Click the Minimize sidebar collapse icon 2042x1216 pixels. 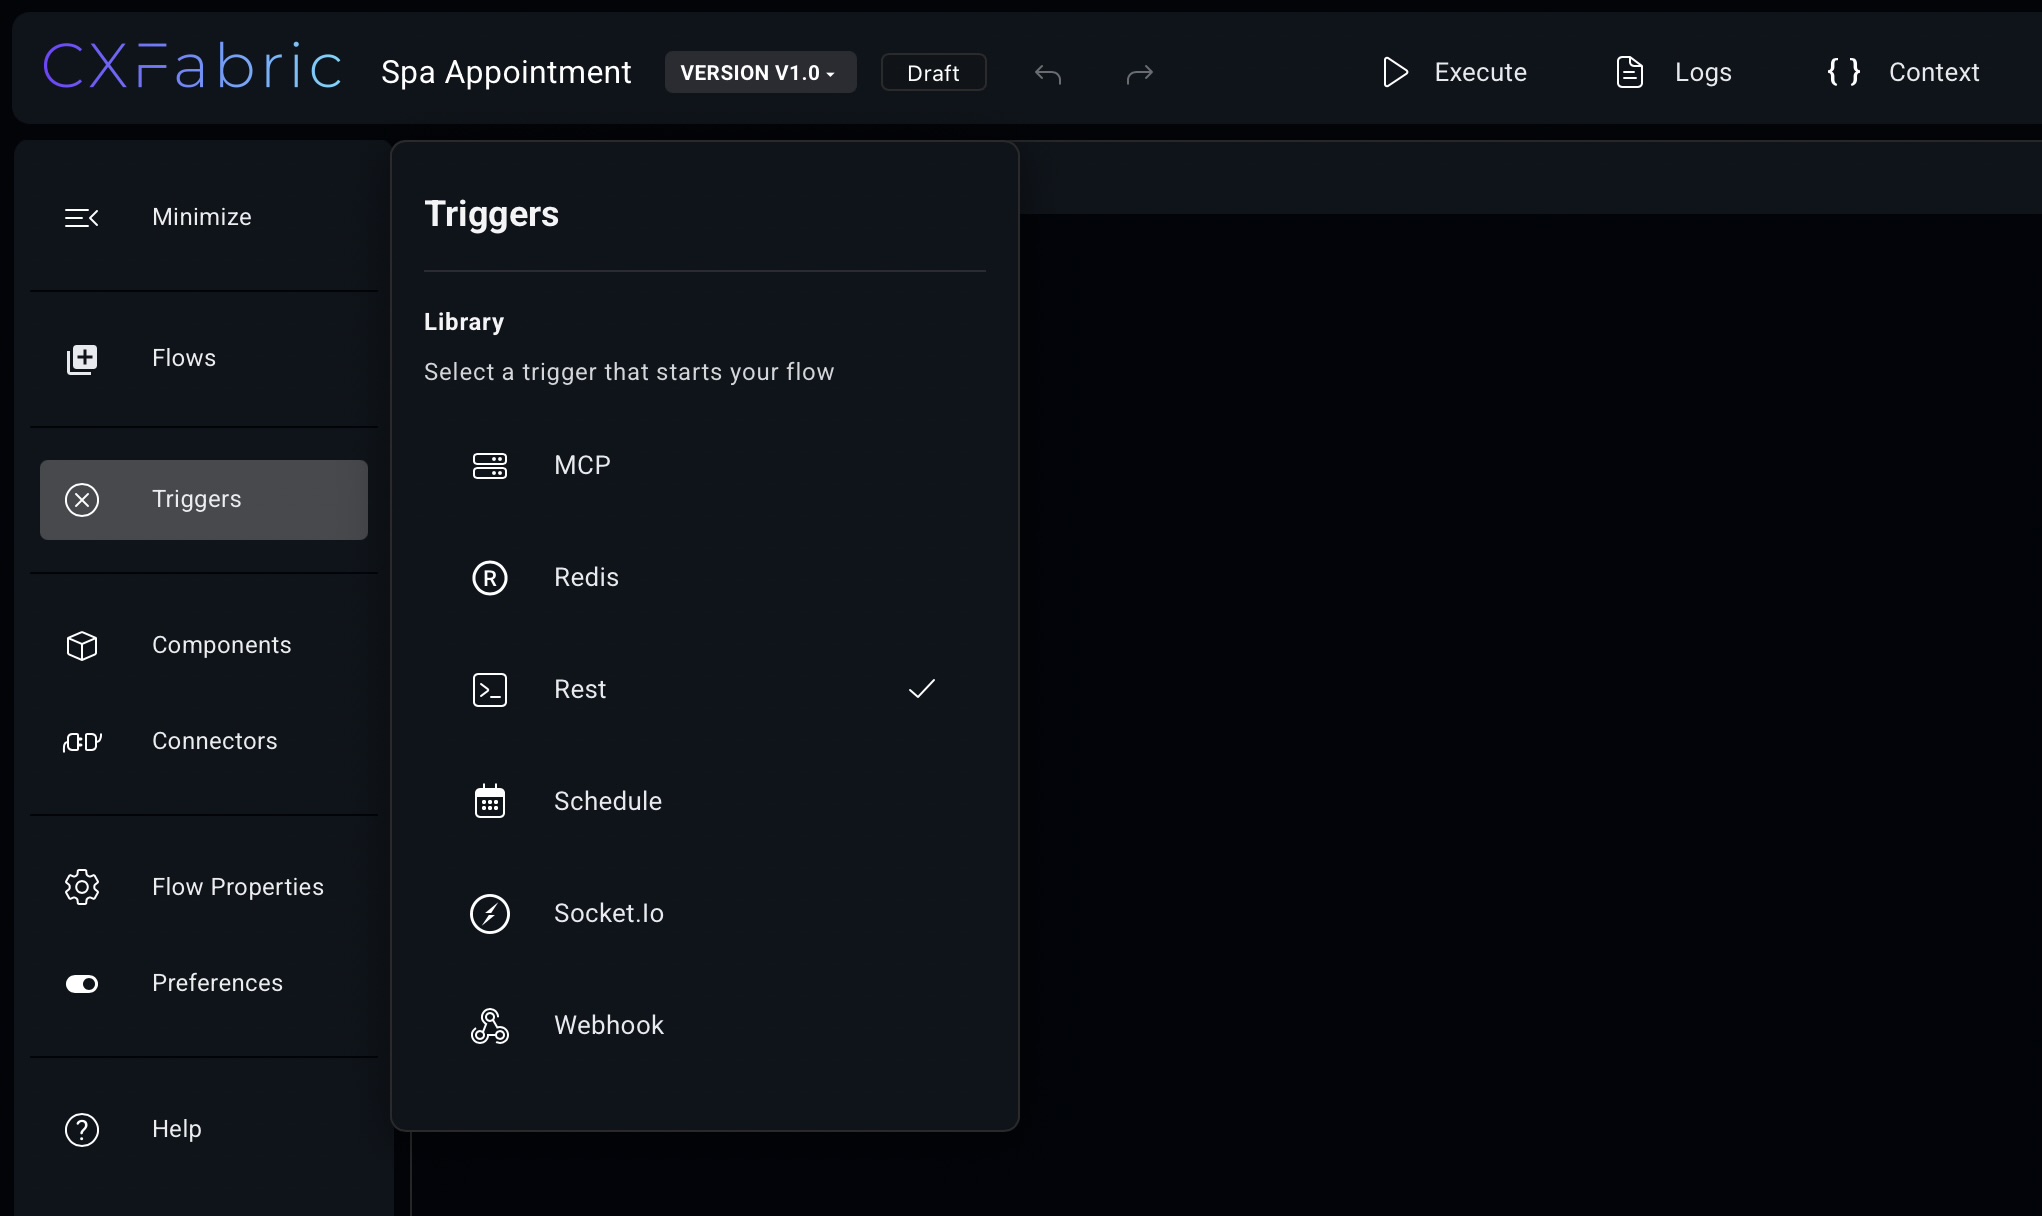(x=82, y=218)
